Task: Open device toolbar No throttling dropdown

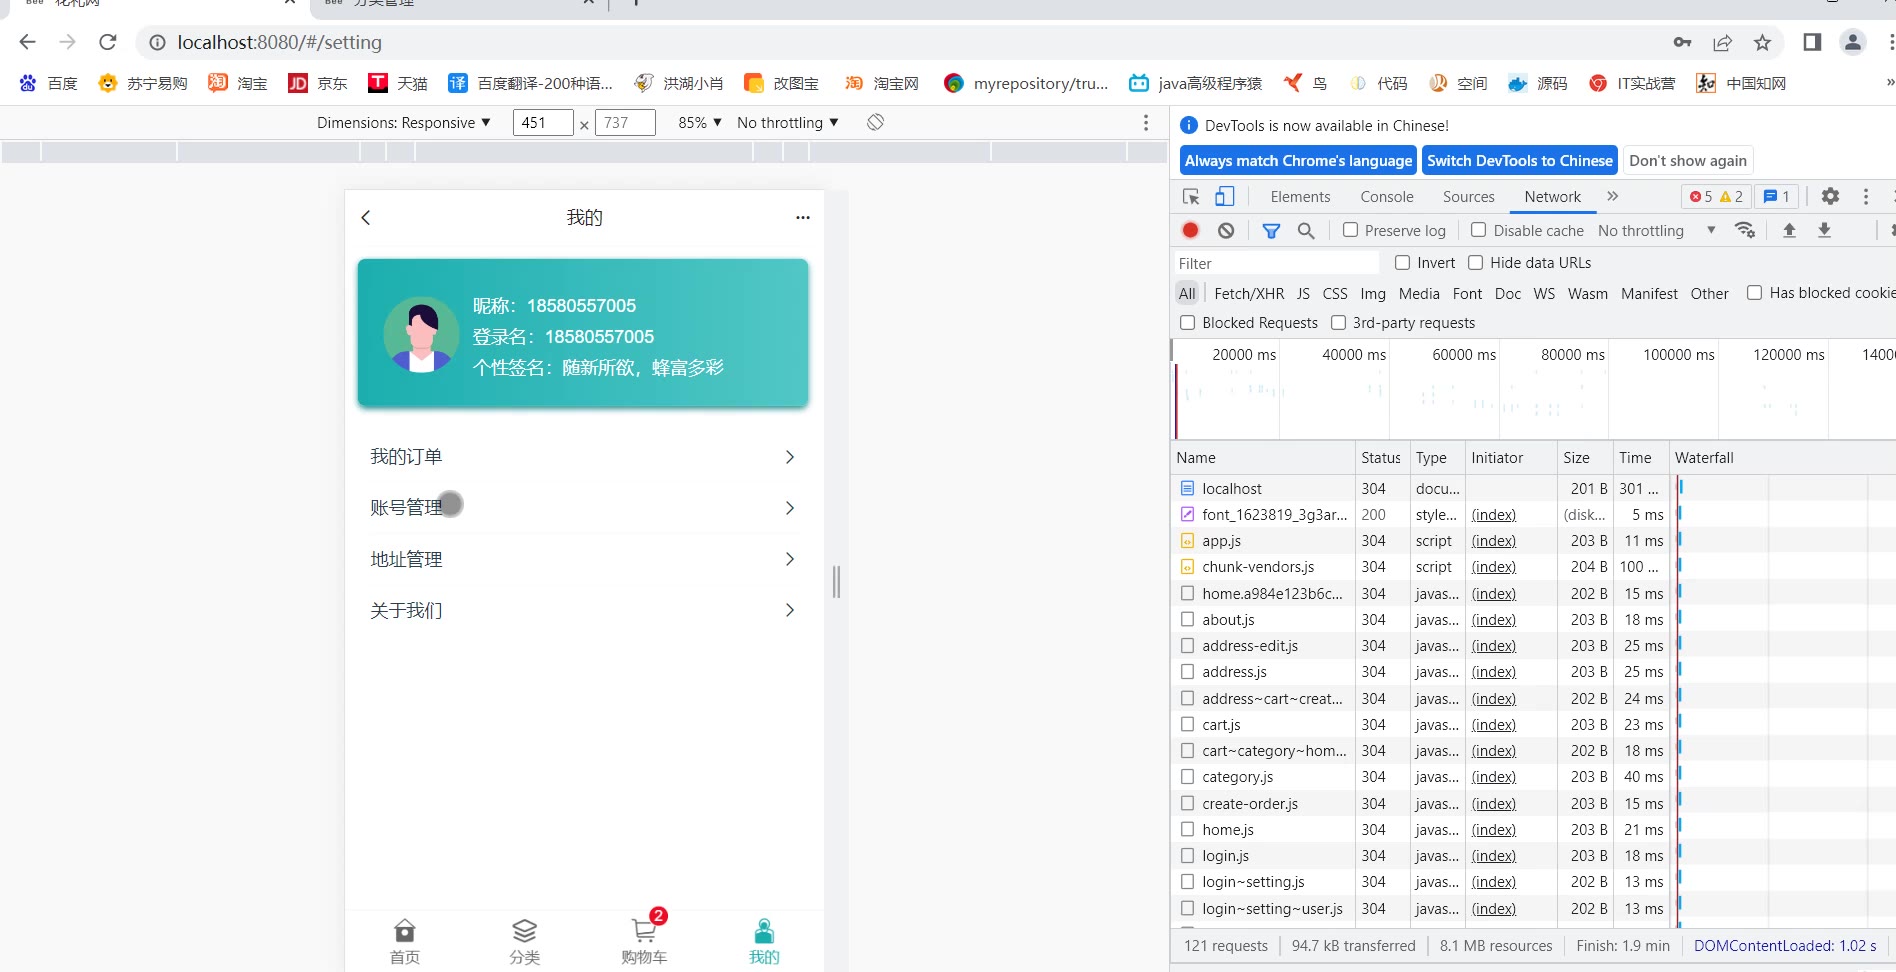Action: (x=788, y=122)
